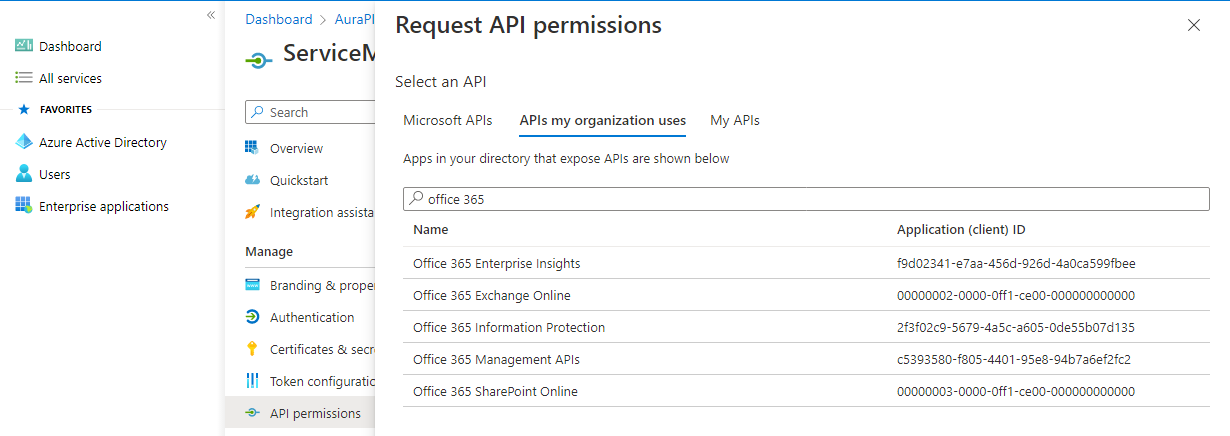Select the APIs my organization uses tab
Image resolution: width=1230 pixels, height=436 pixels.
(603, 120)
